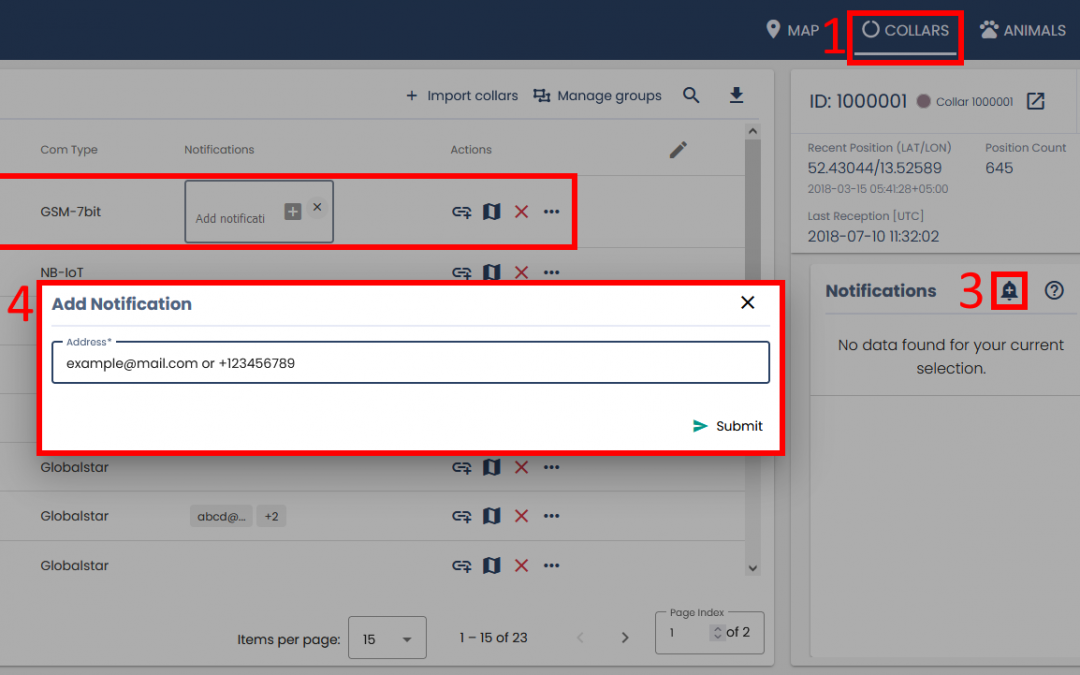
Task: Click the search icon in collars toolbar
Action: [x=691, y=95]
